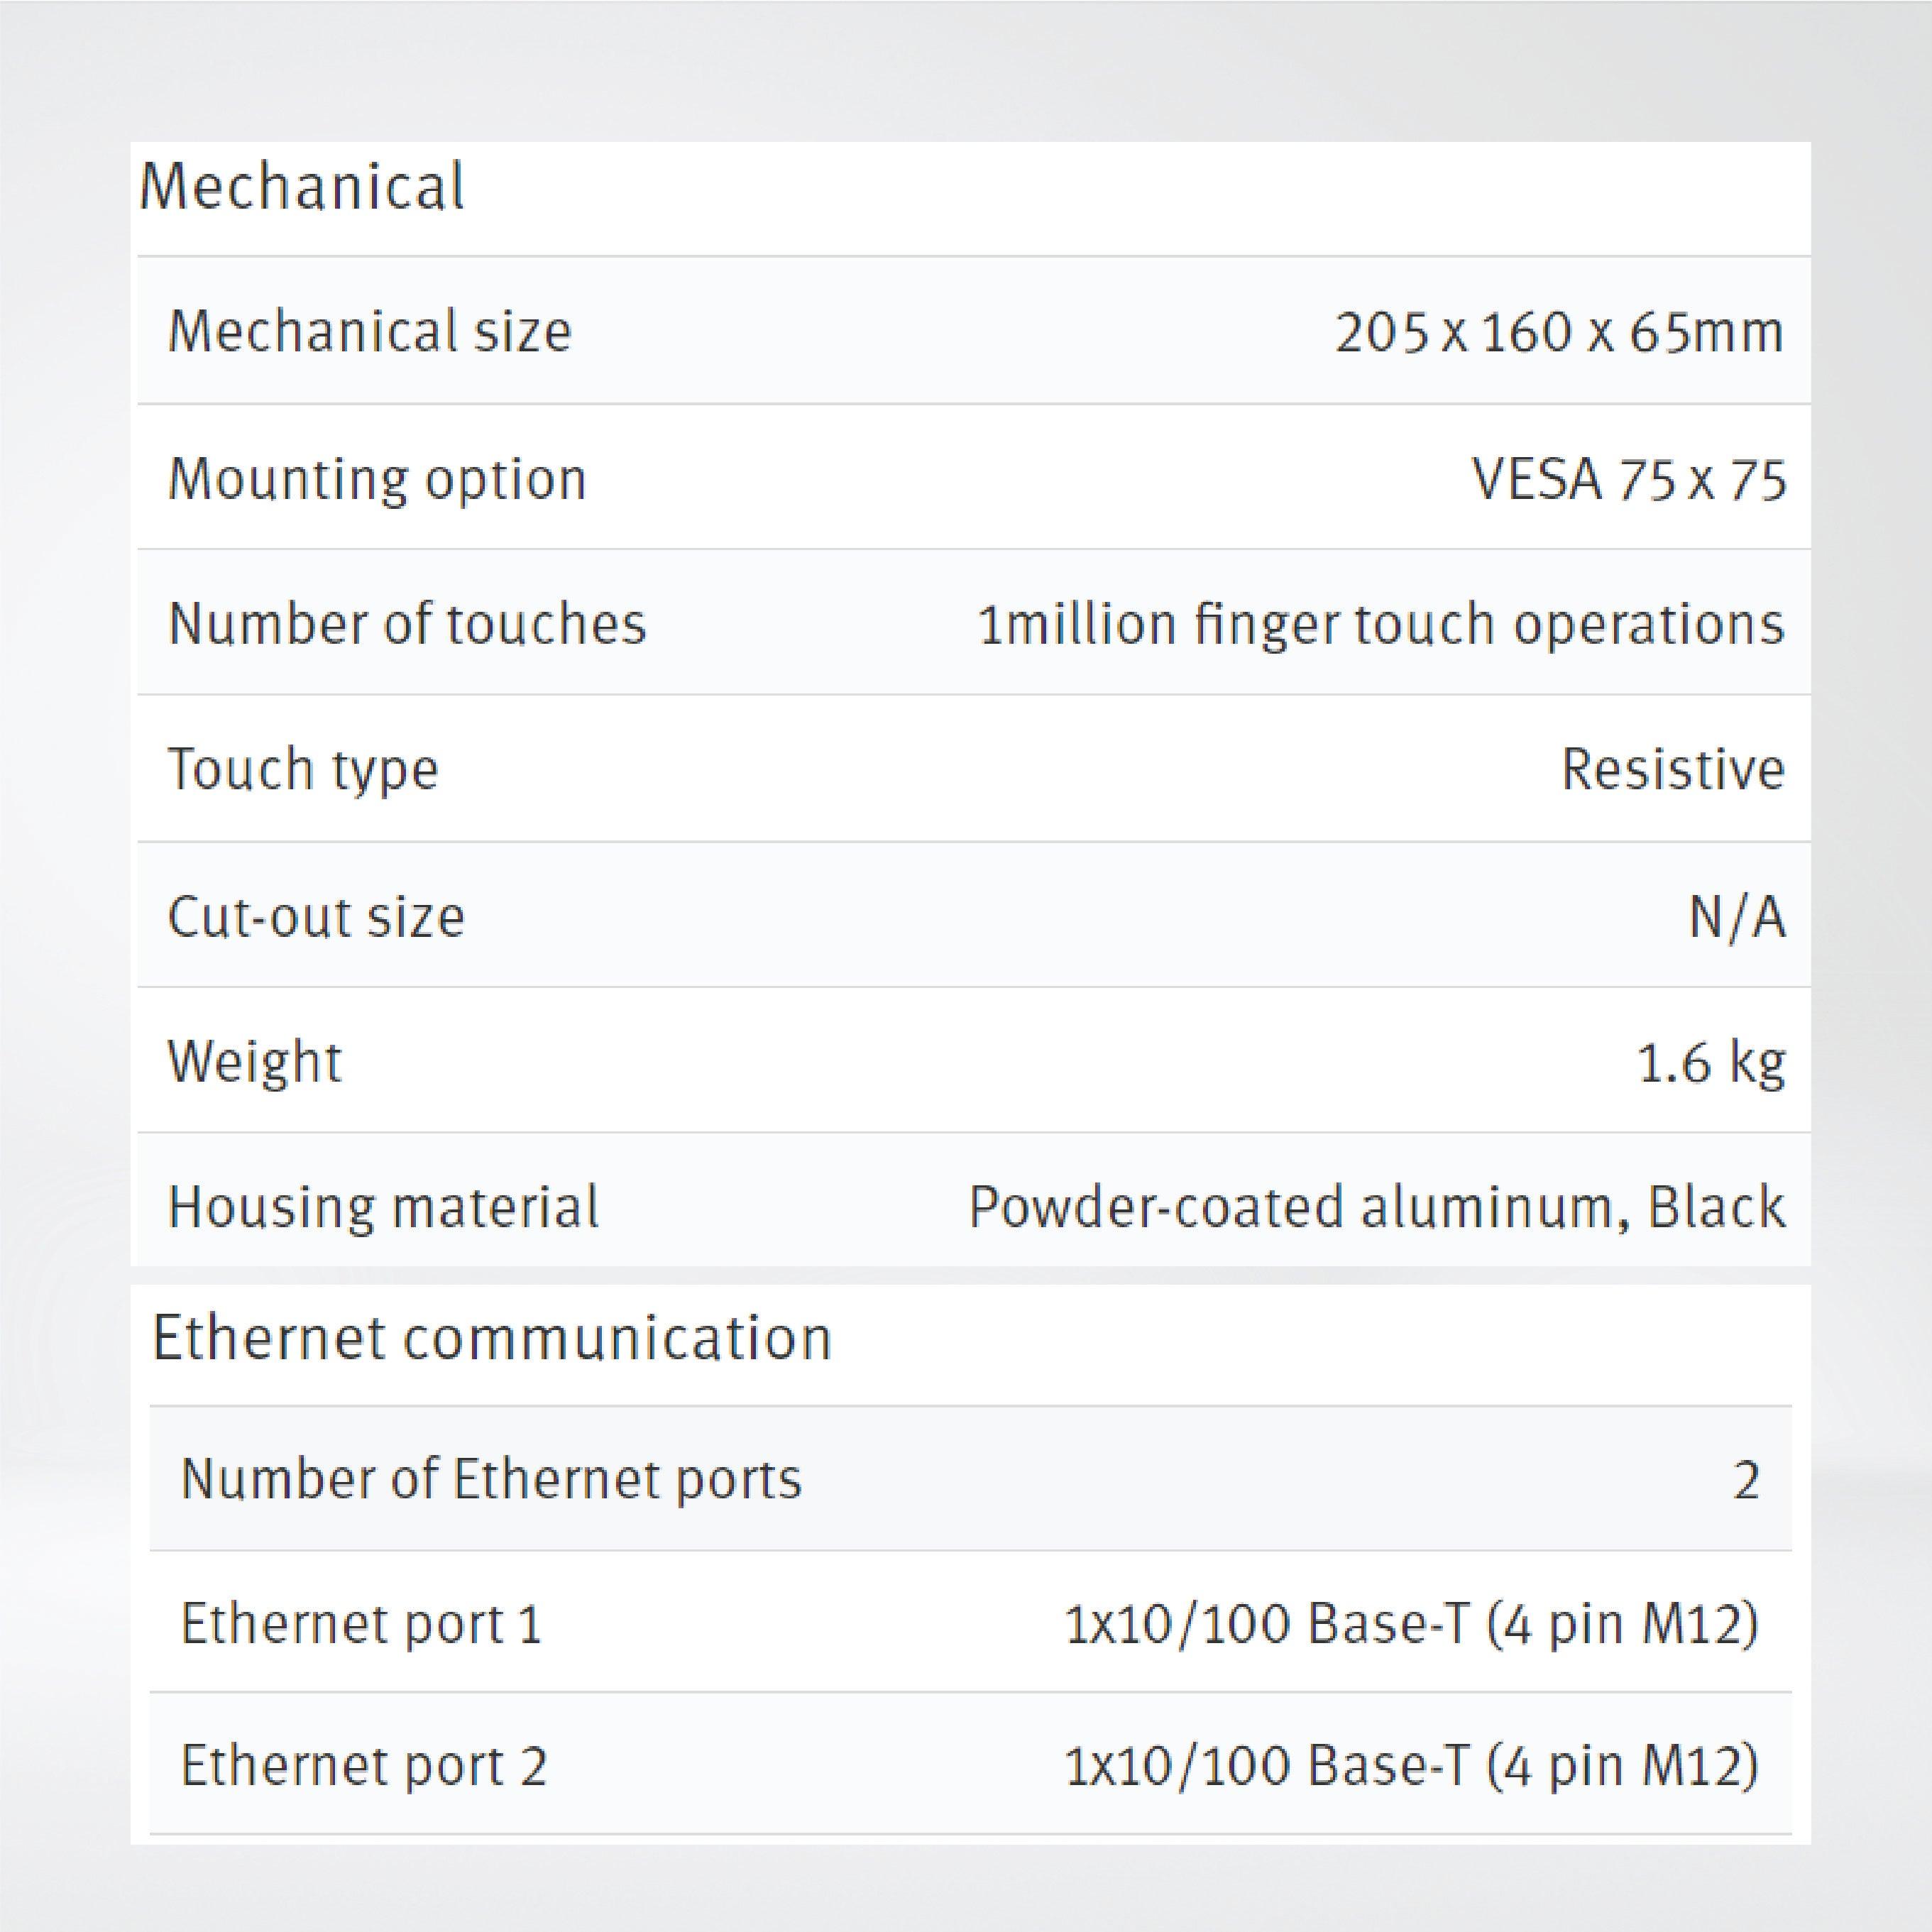The width and height of the screenshot is (1932, 1932).
Task: Select the Number of touches label
Action: [x=407, y=624]
